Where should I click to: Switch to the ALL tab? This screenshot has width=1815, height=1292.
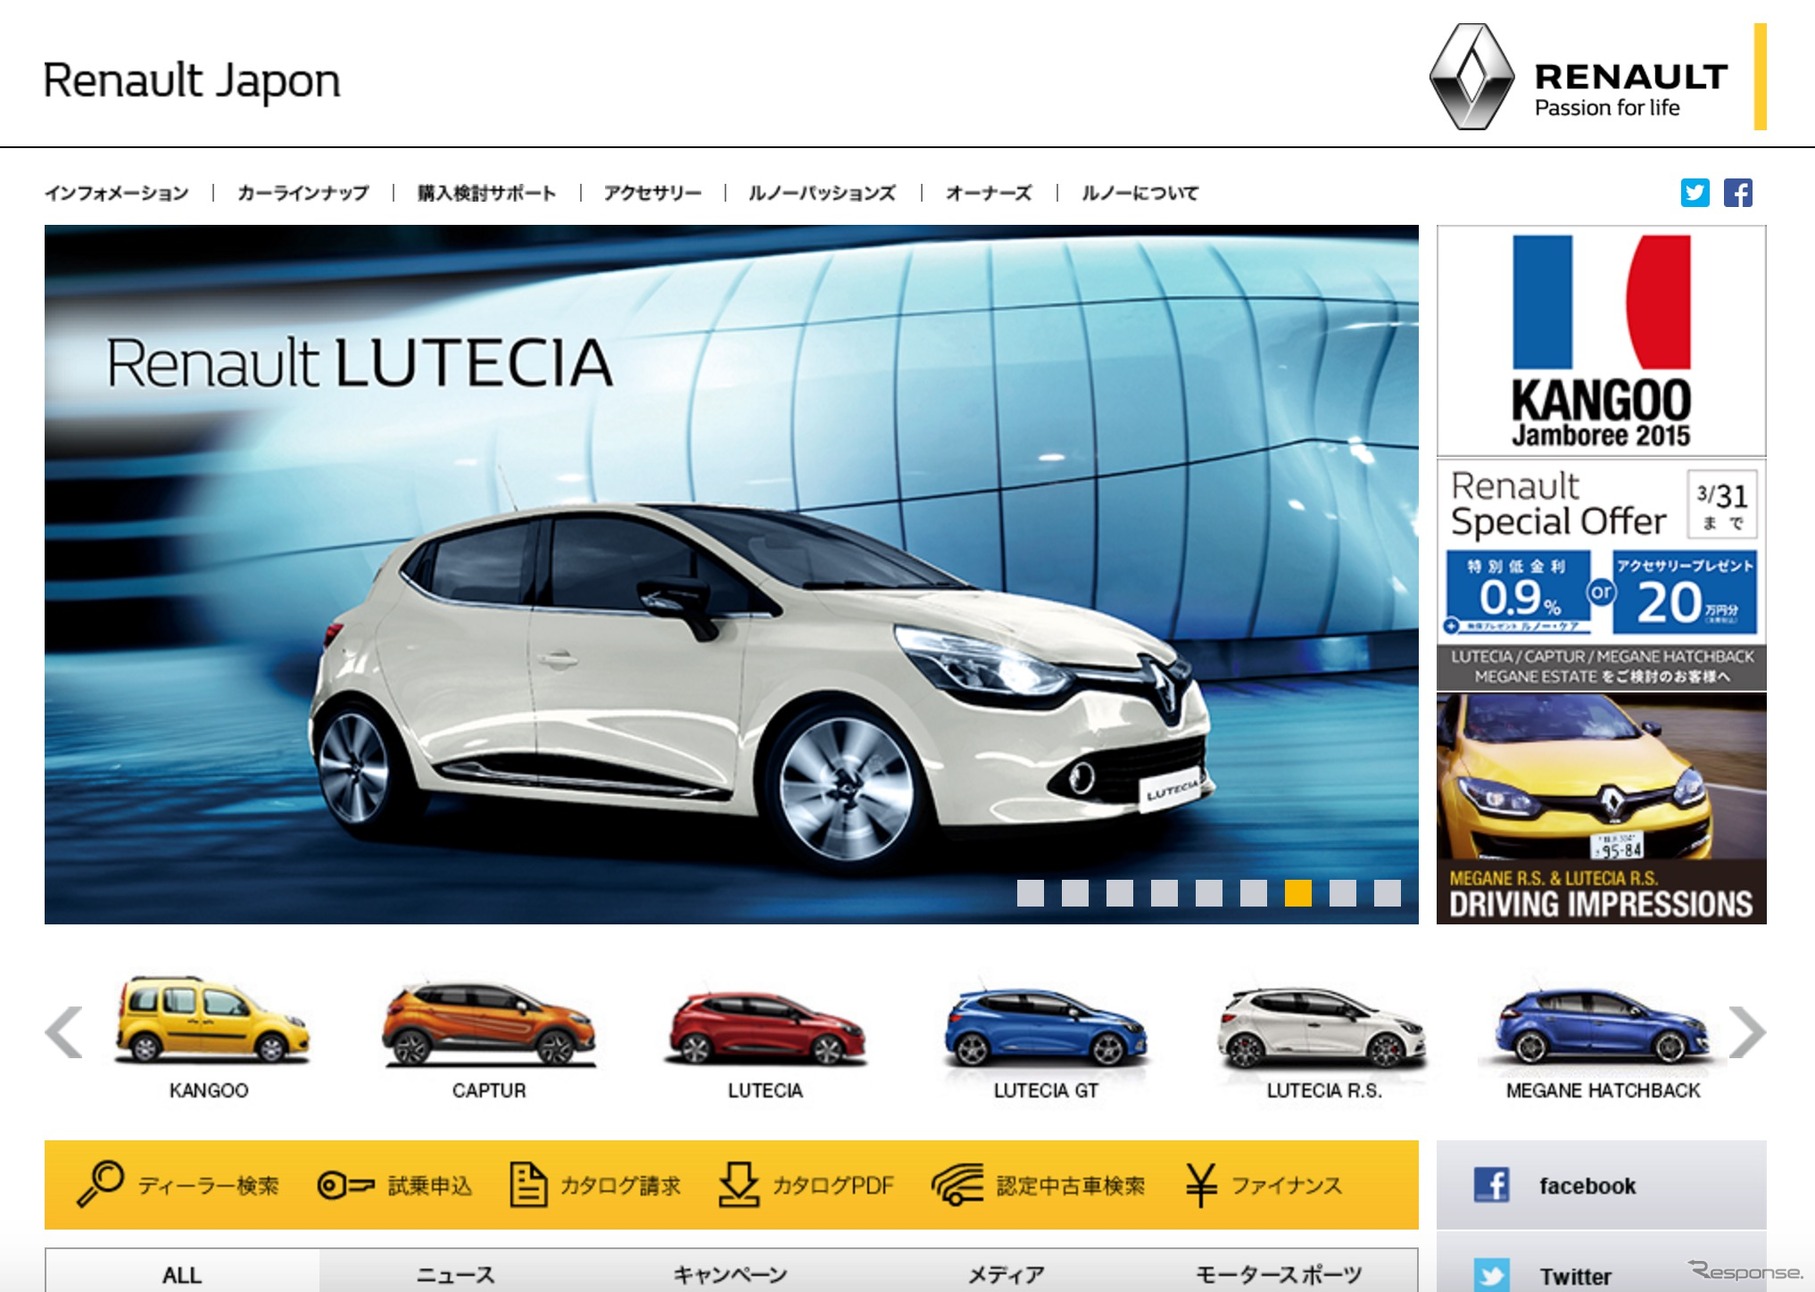(x=182, y=1272)
